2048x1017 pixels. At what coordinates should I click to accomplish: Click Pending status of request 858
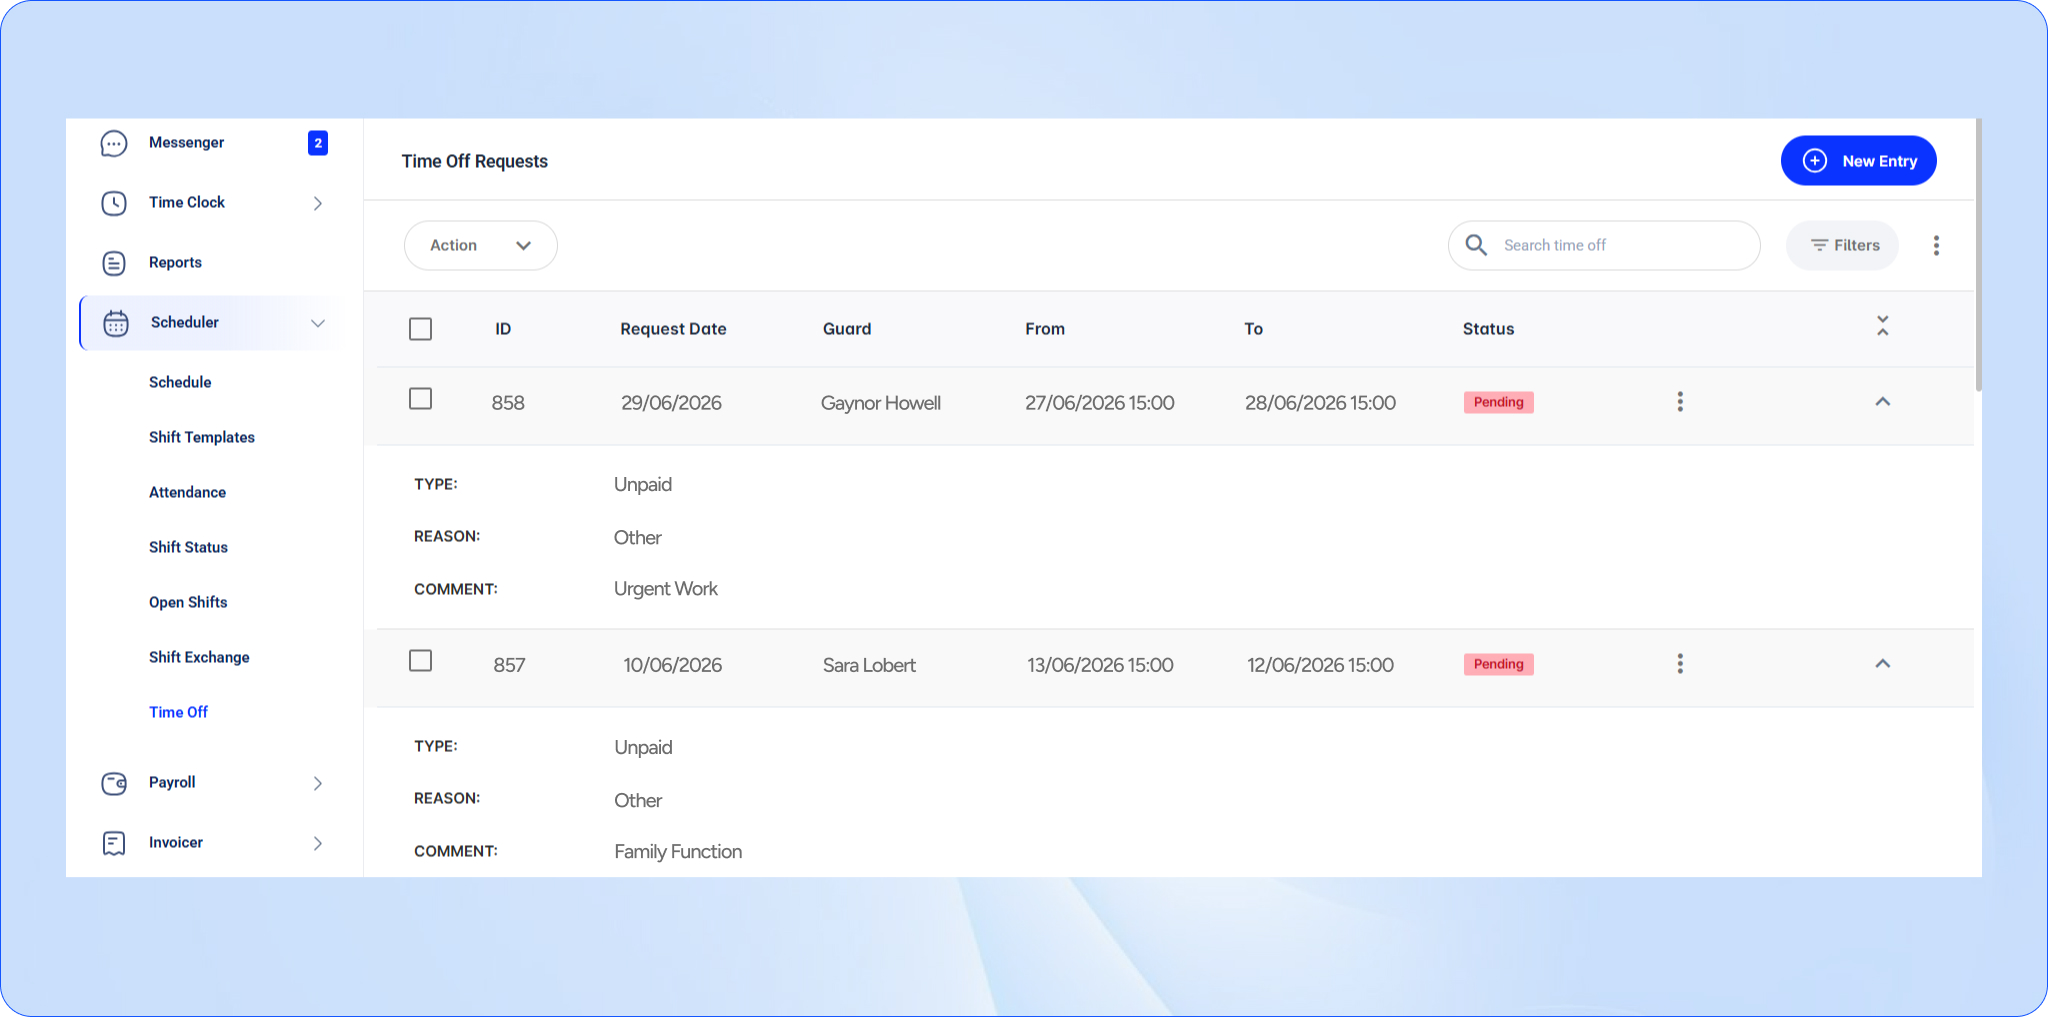click(1498, 402)
